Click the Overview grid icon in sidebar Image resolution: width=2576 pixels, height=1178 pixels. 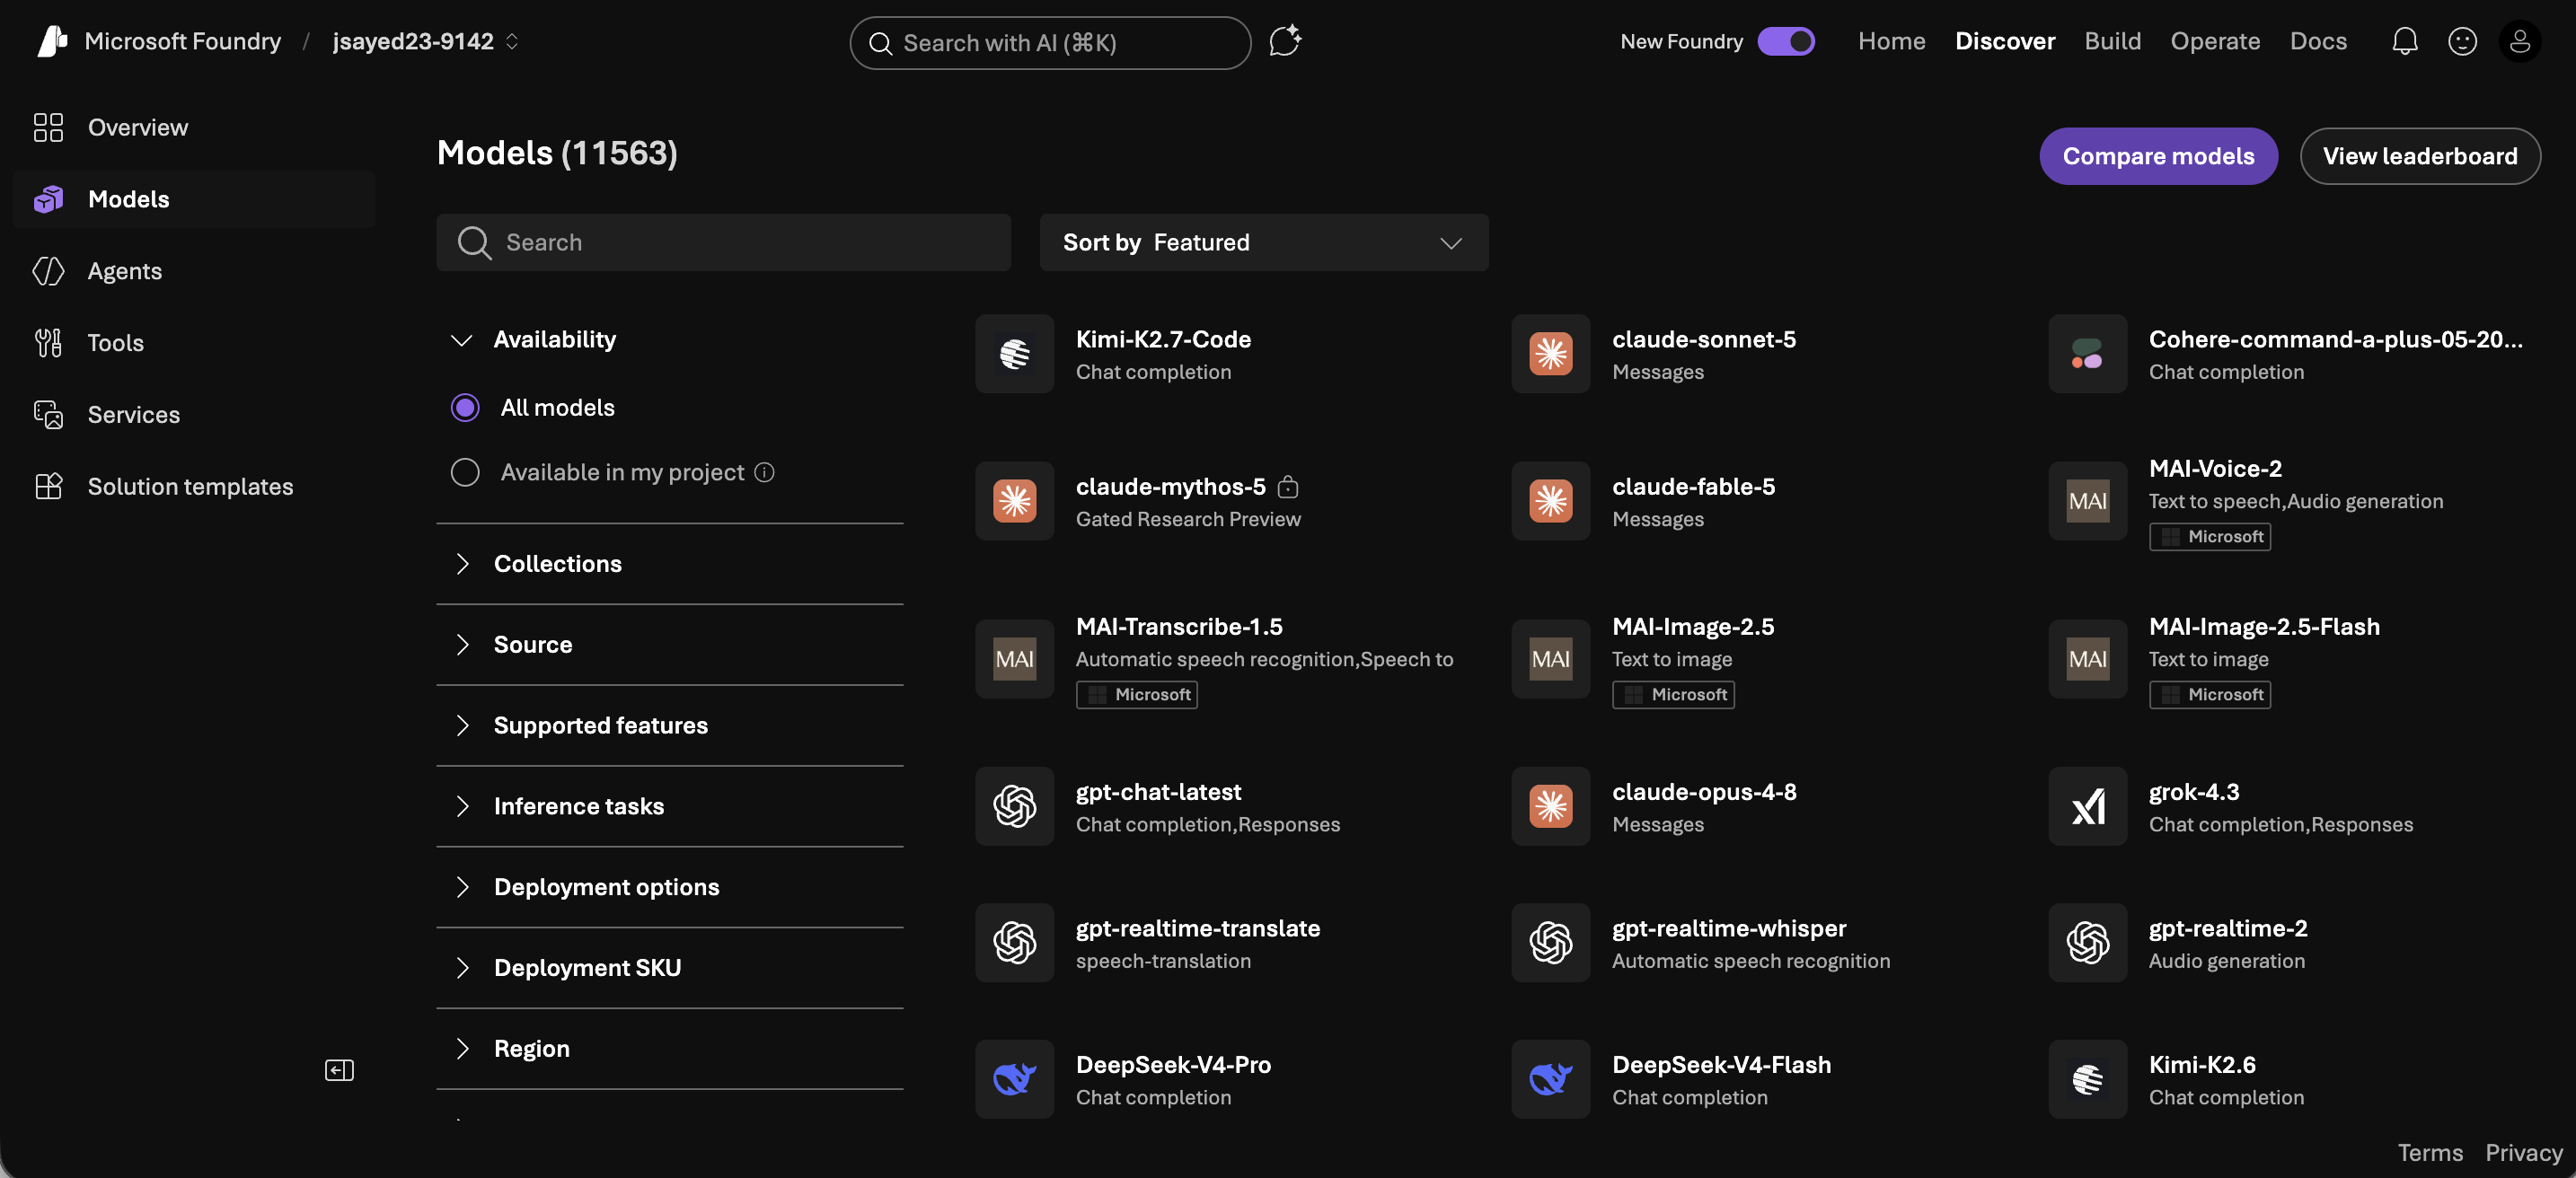48,127
